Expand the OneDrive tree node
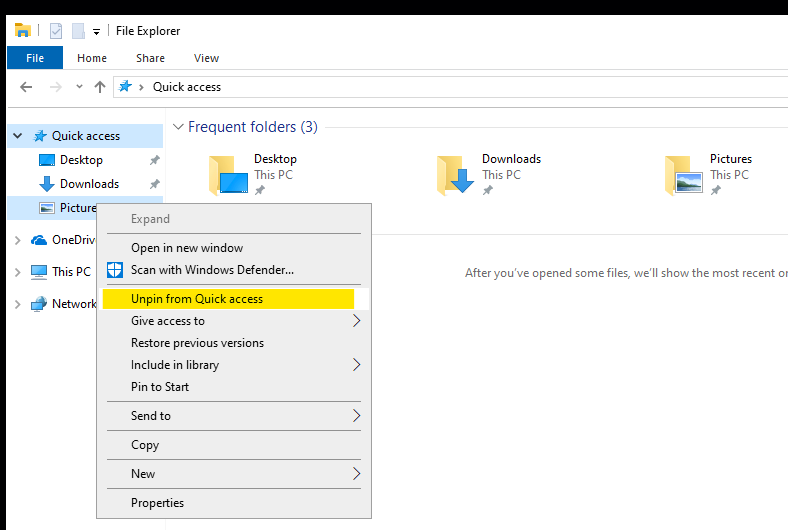 coord(18,240)
